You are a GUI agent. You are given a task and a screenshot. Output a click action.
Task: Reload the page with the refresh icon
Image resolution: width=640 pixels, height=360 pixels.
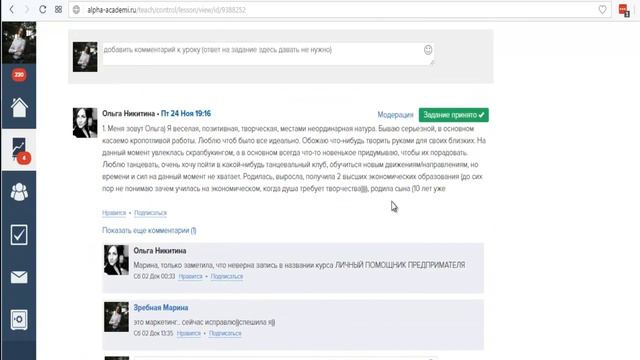(x=42, y=9)
